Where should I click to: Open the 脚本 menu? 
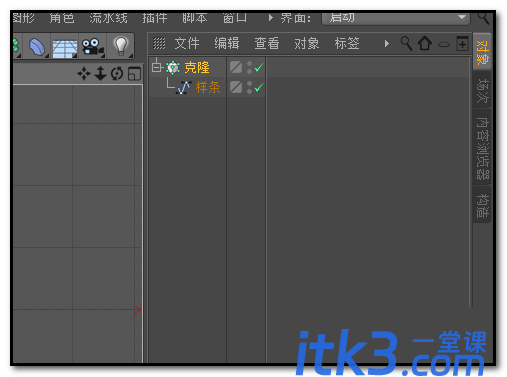[x=195, y=18]
